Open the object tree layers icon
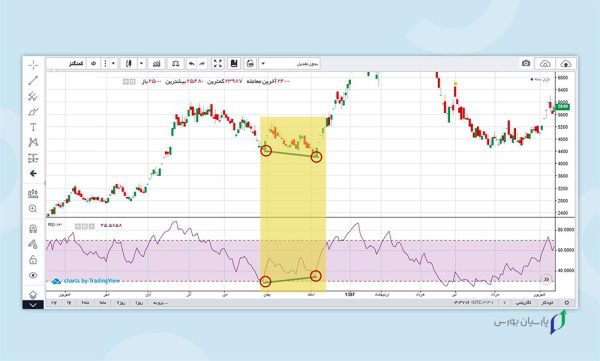 pyautogui.click(x=33, y=294)
